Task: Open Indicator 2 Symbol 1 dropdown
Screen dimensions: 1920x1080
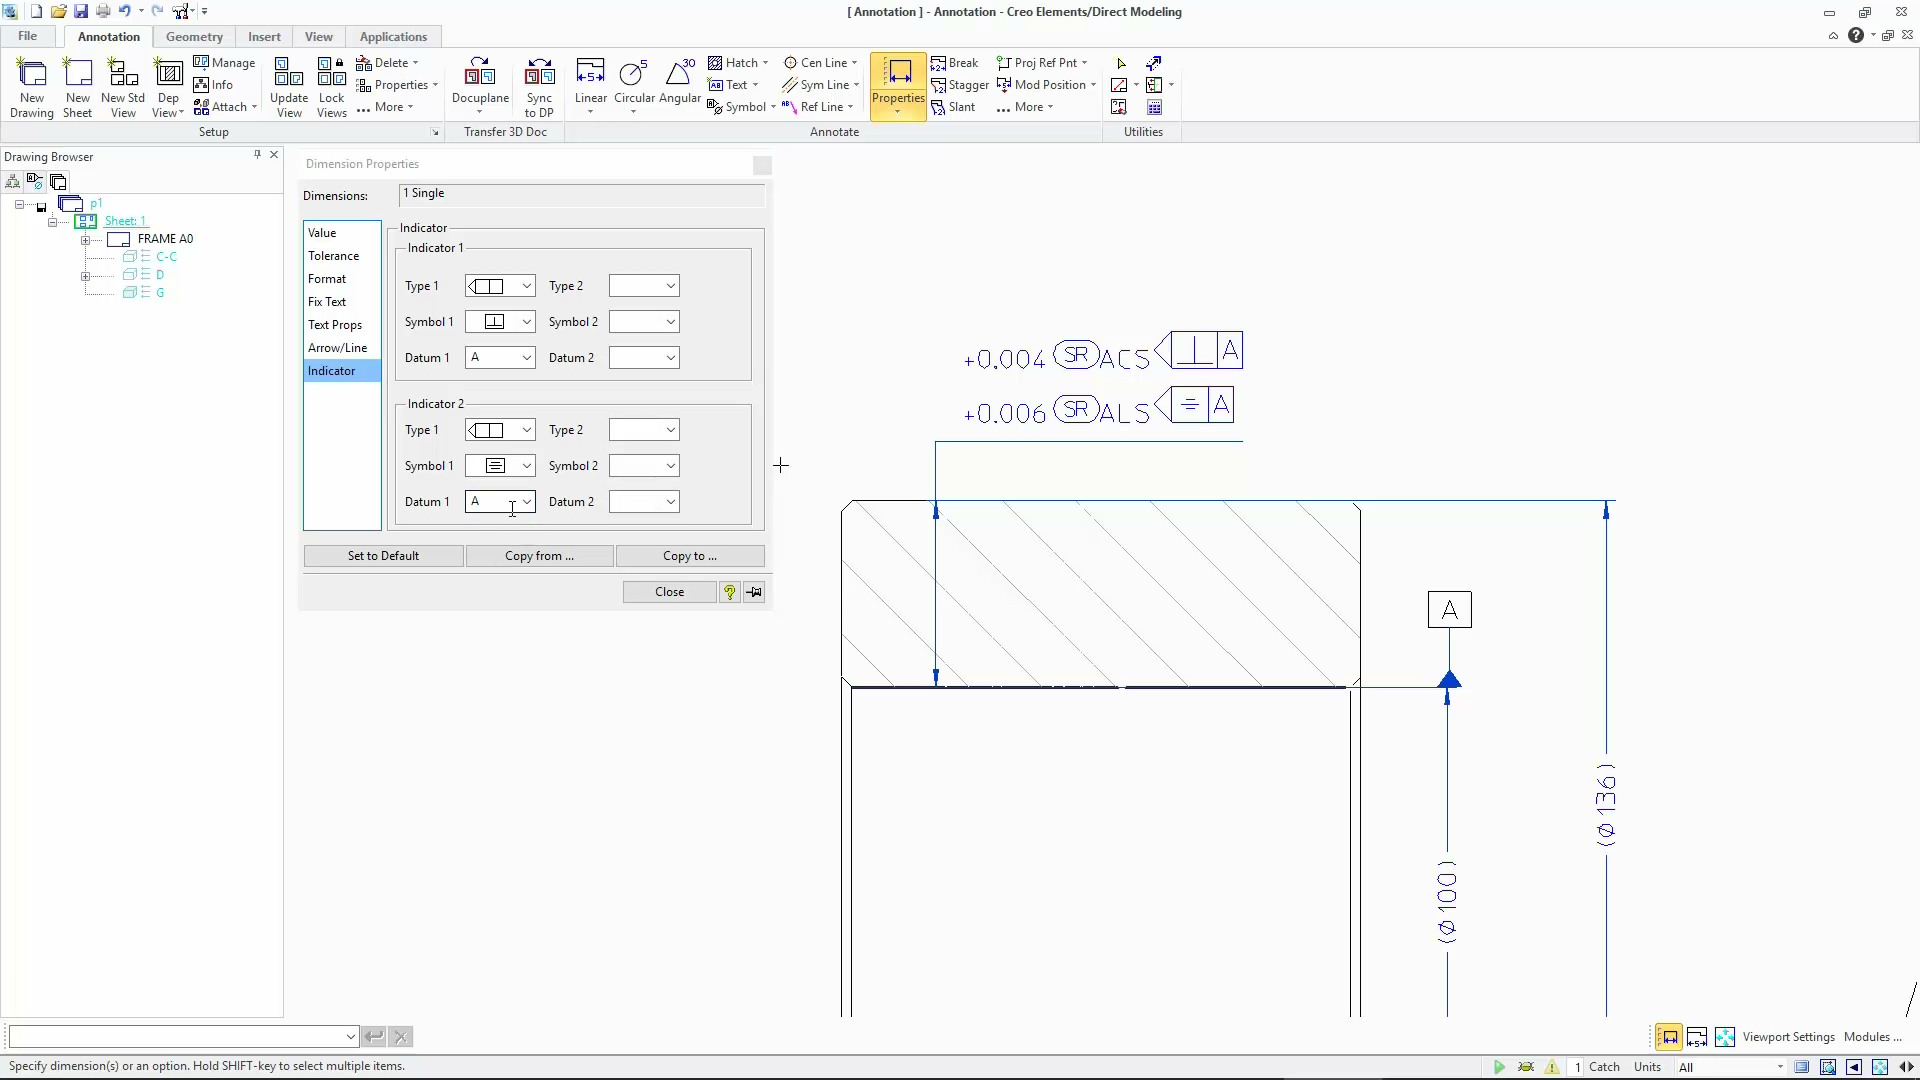Action: coord(500,466)
